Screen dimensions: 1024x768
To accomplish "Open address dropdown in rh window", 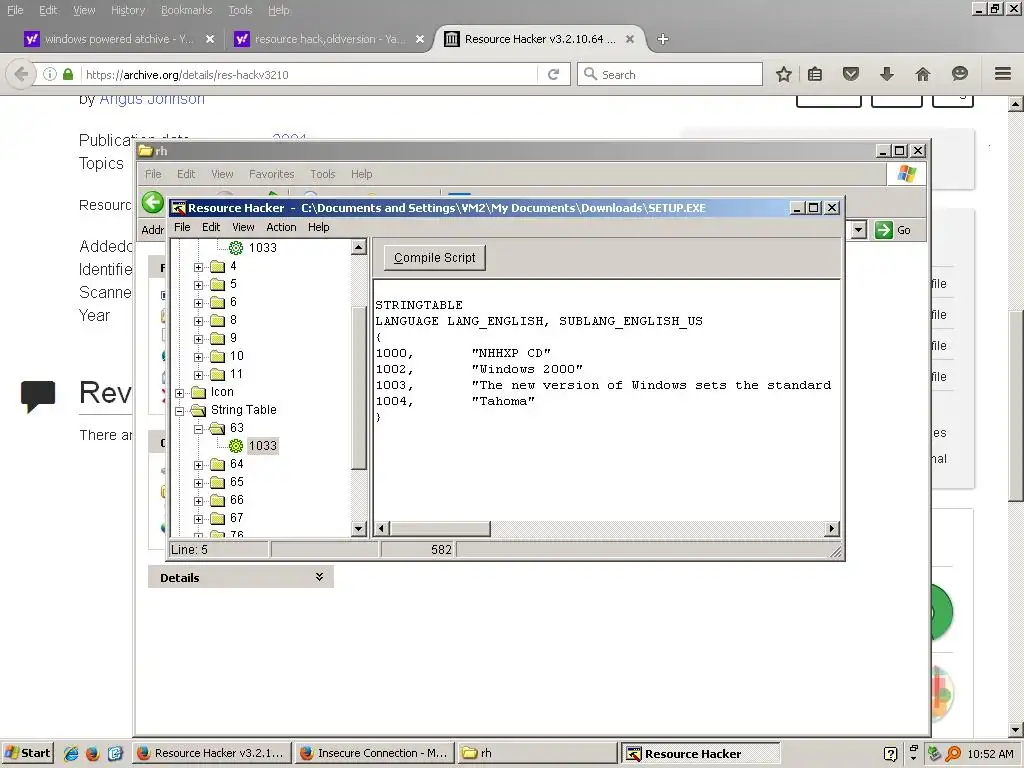I will tap(859, 230).
